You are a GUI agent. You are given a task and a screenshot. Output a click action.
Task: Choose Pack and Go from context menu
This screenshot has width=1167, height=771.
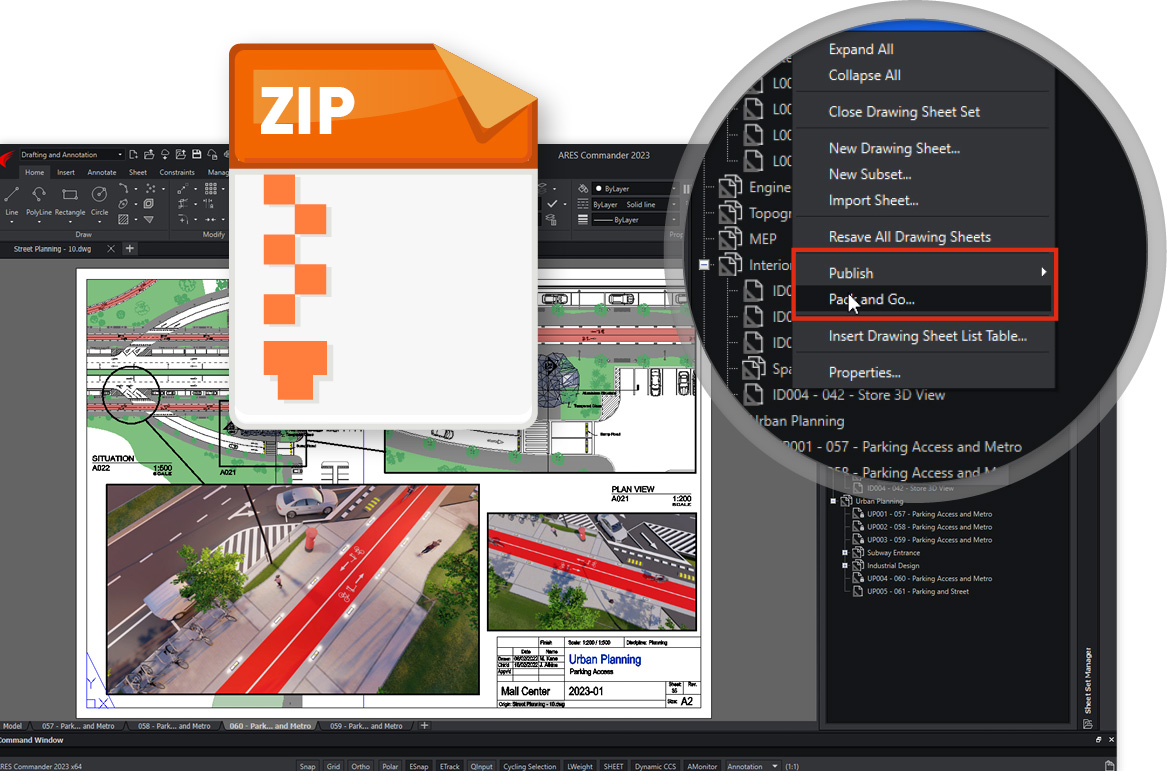point(923,299)
